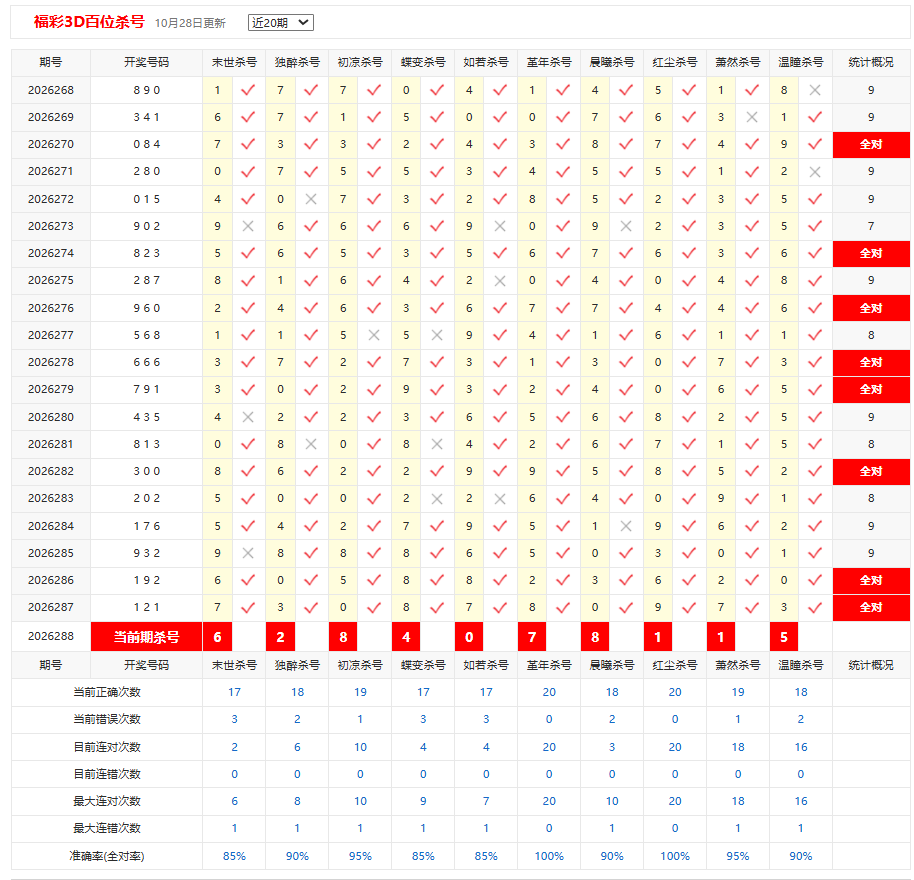Click gray X under 如若杀号 in row 2026275
This screenshot has height=880, width=914.
pos(500,280)
